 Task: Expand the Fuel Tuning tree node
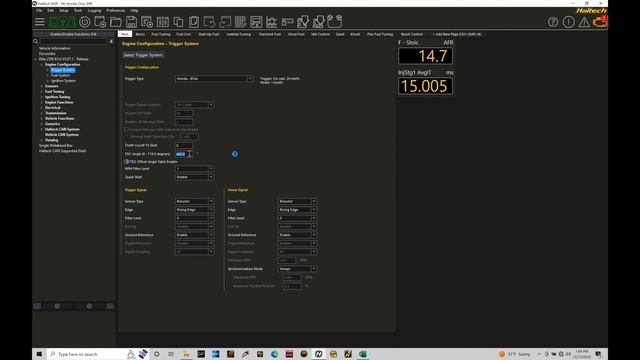click(42, 91)
